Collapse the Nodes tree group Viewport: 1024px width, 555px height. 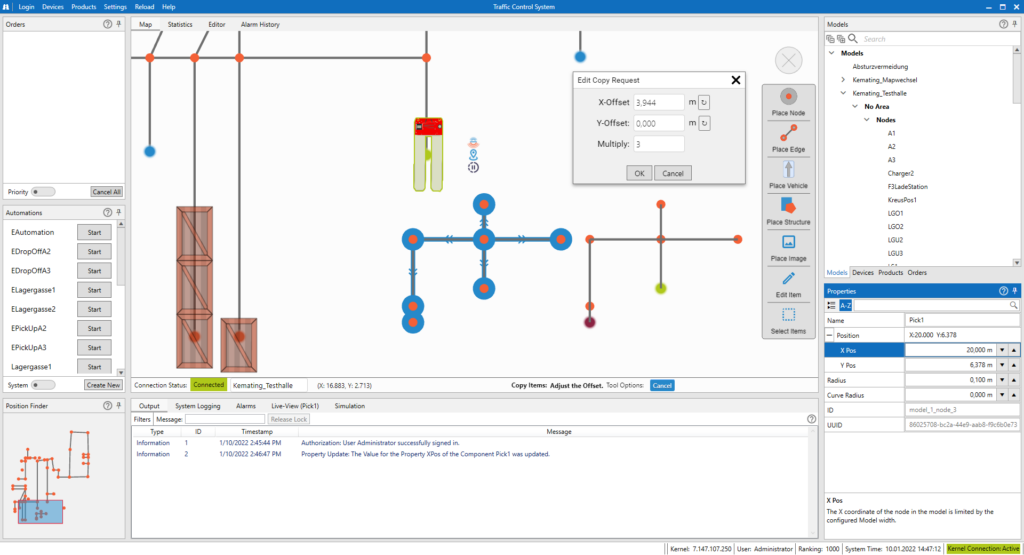pos(867,120)
